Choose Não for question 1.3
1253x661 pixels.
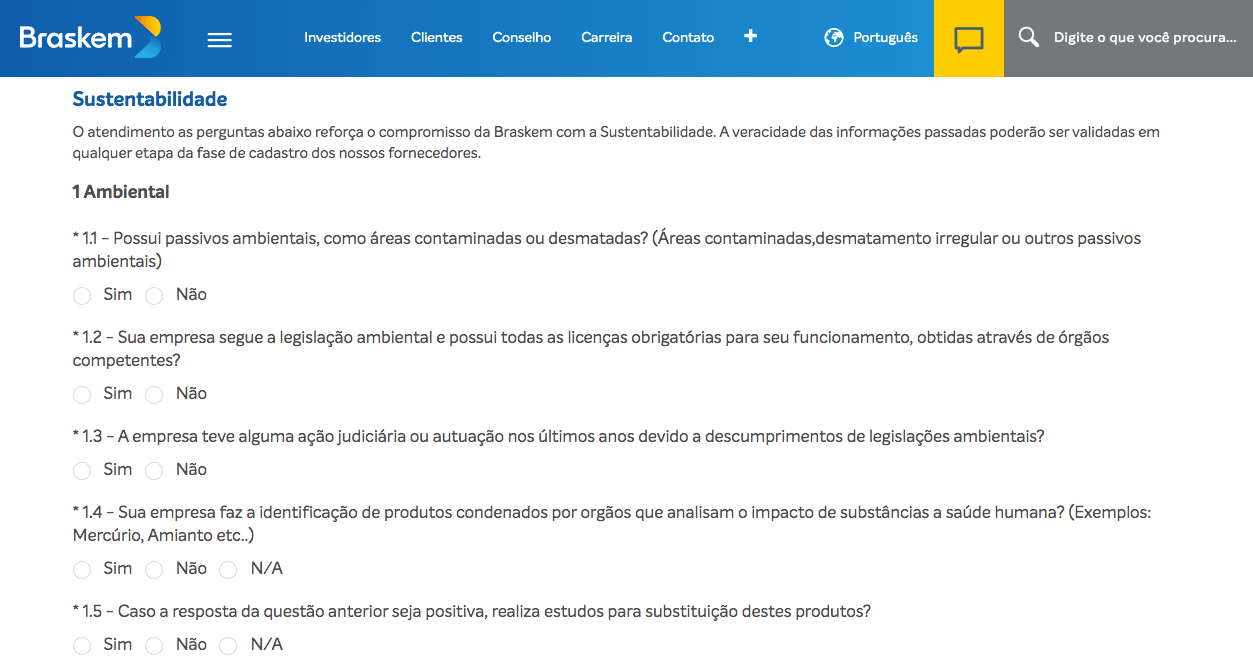point(154,471)
